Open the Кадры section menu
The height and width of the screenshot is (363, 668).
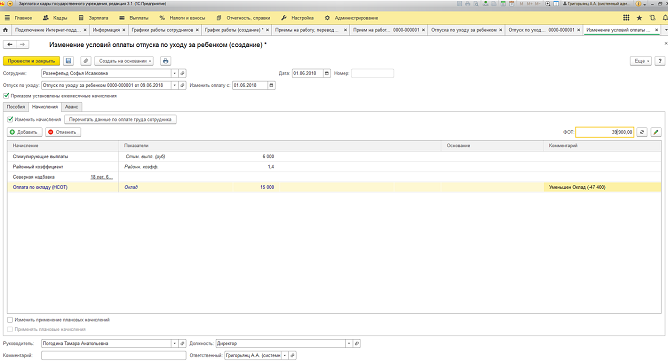[55, 18]
